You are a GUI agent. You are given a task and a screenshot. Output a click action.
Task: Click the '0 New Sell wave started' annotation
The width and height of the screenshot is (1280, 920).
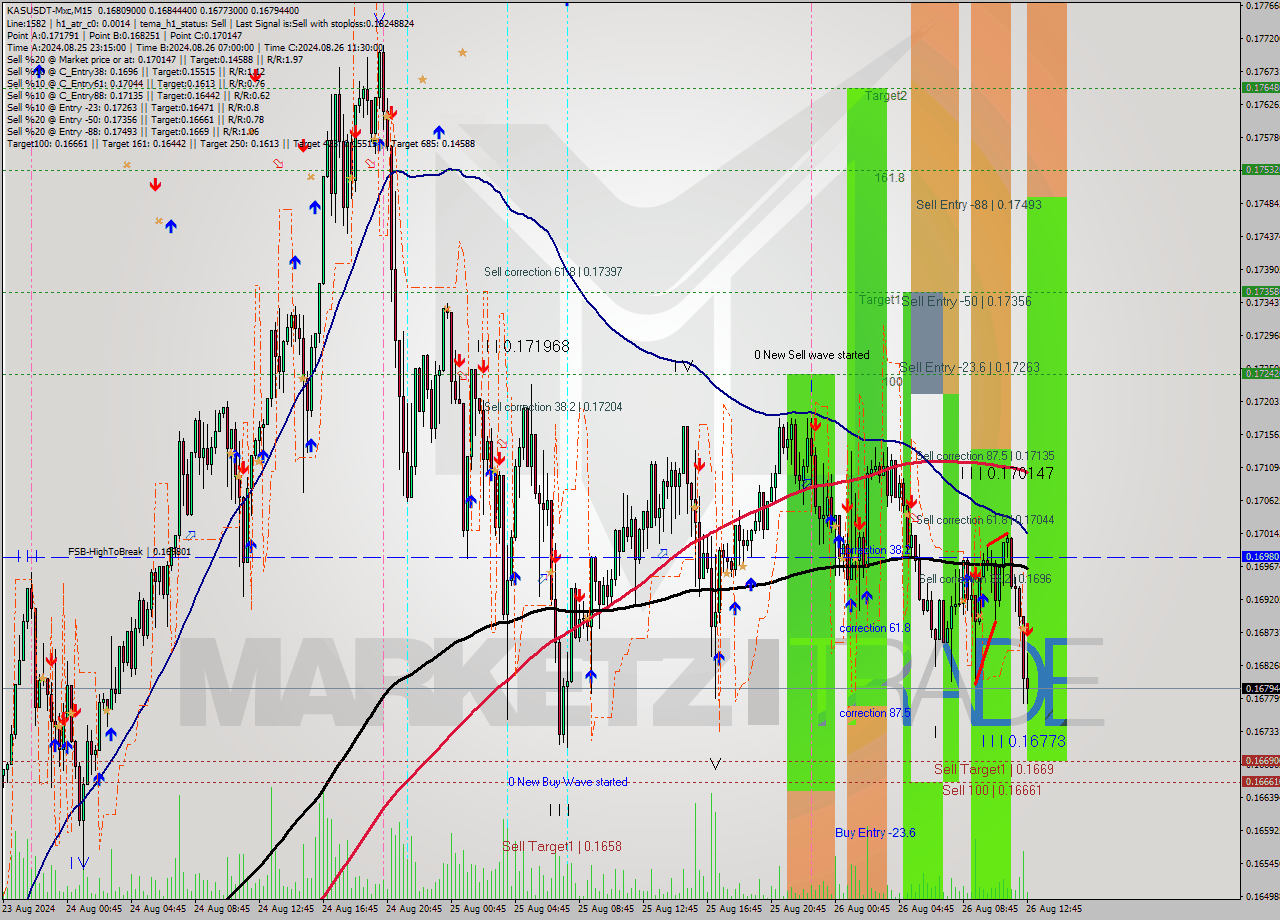[x=811, y=355]
